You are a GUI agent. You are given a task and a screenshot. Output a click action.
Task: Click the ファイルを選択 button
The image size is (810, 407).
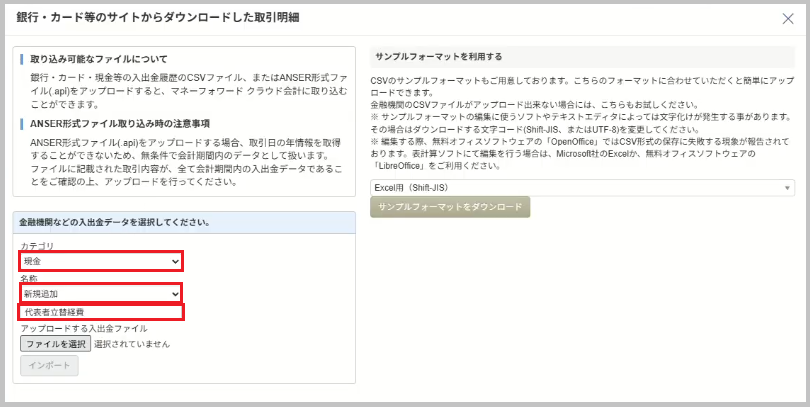click(x=56, y=343)
